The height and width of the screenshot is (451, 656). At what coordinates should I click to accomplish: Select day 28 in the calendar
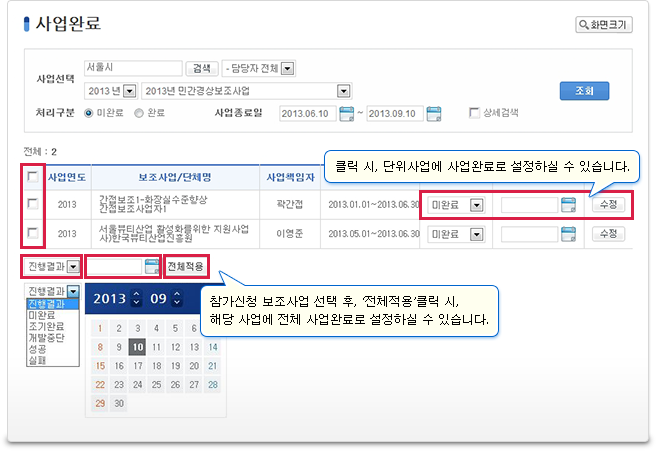tap(213, 384)
